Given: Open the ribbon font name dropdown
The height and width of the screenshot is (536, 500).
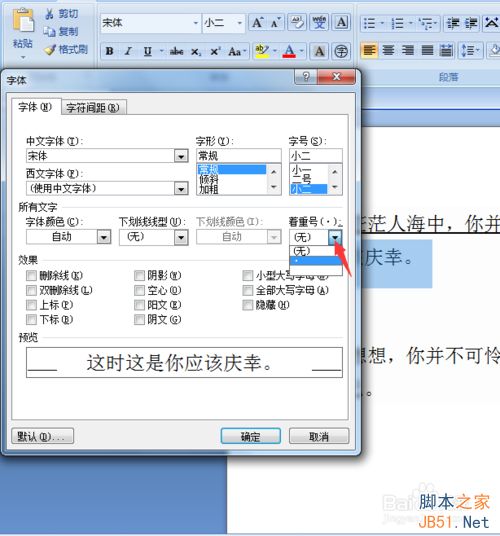Looking at the screenshot, I should 195,23.
